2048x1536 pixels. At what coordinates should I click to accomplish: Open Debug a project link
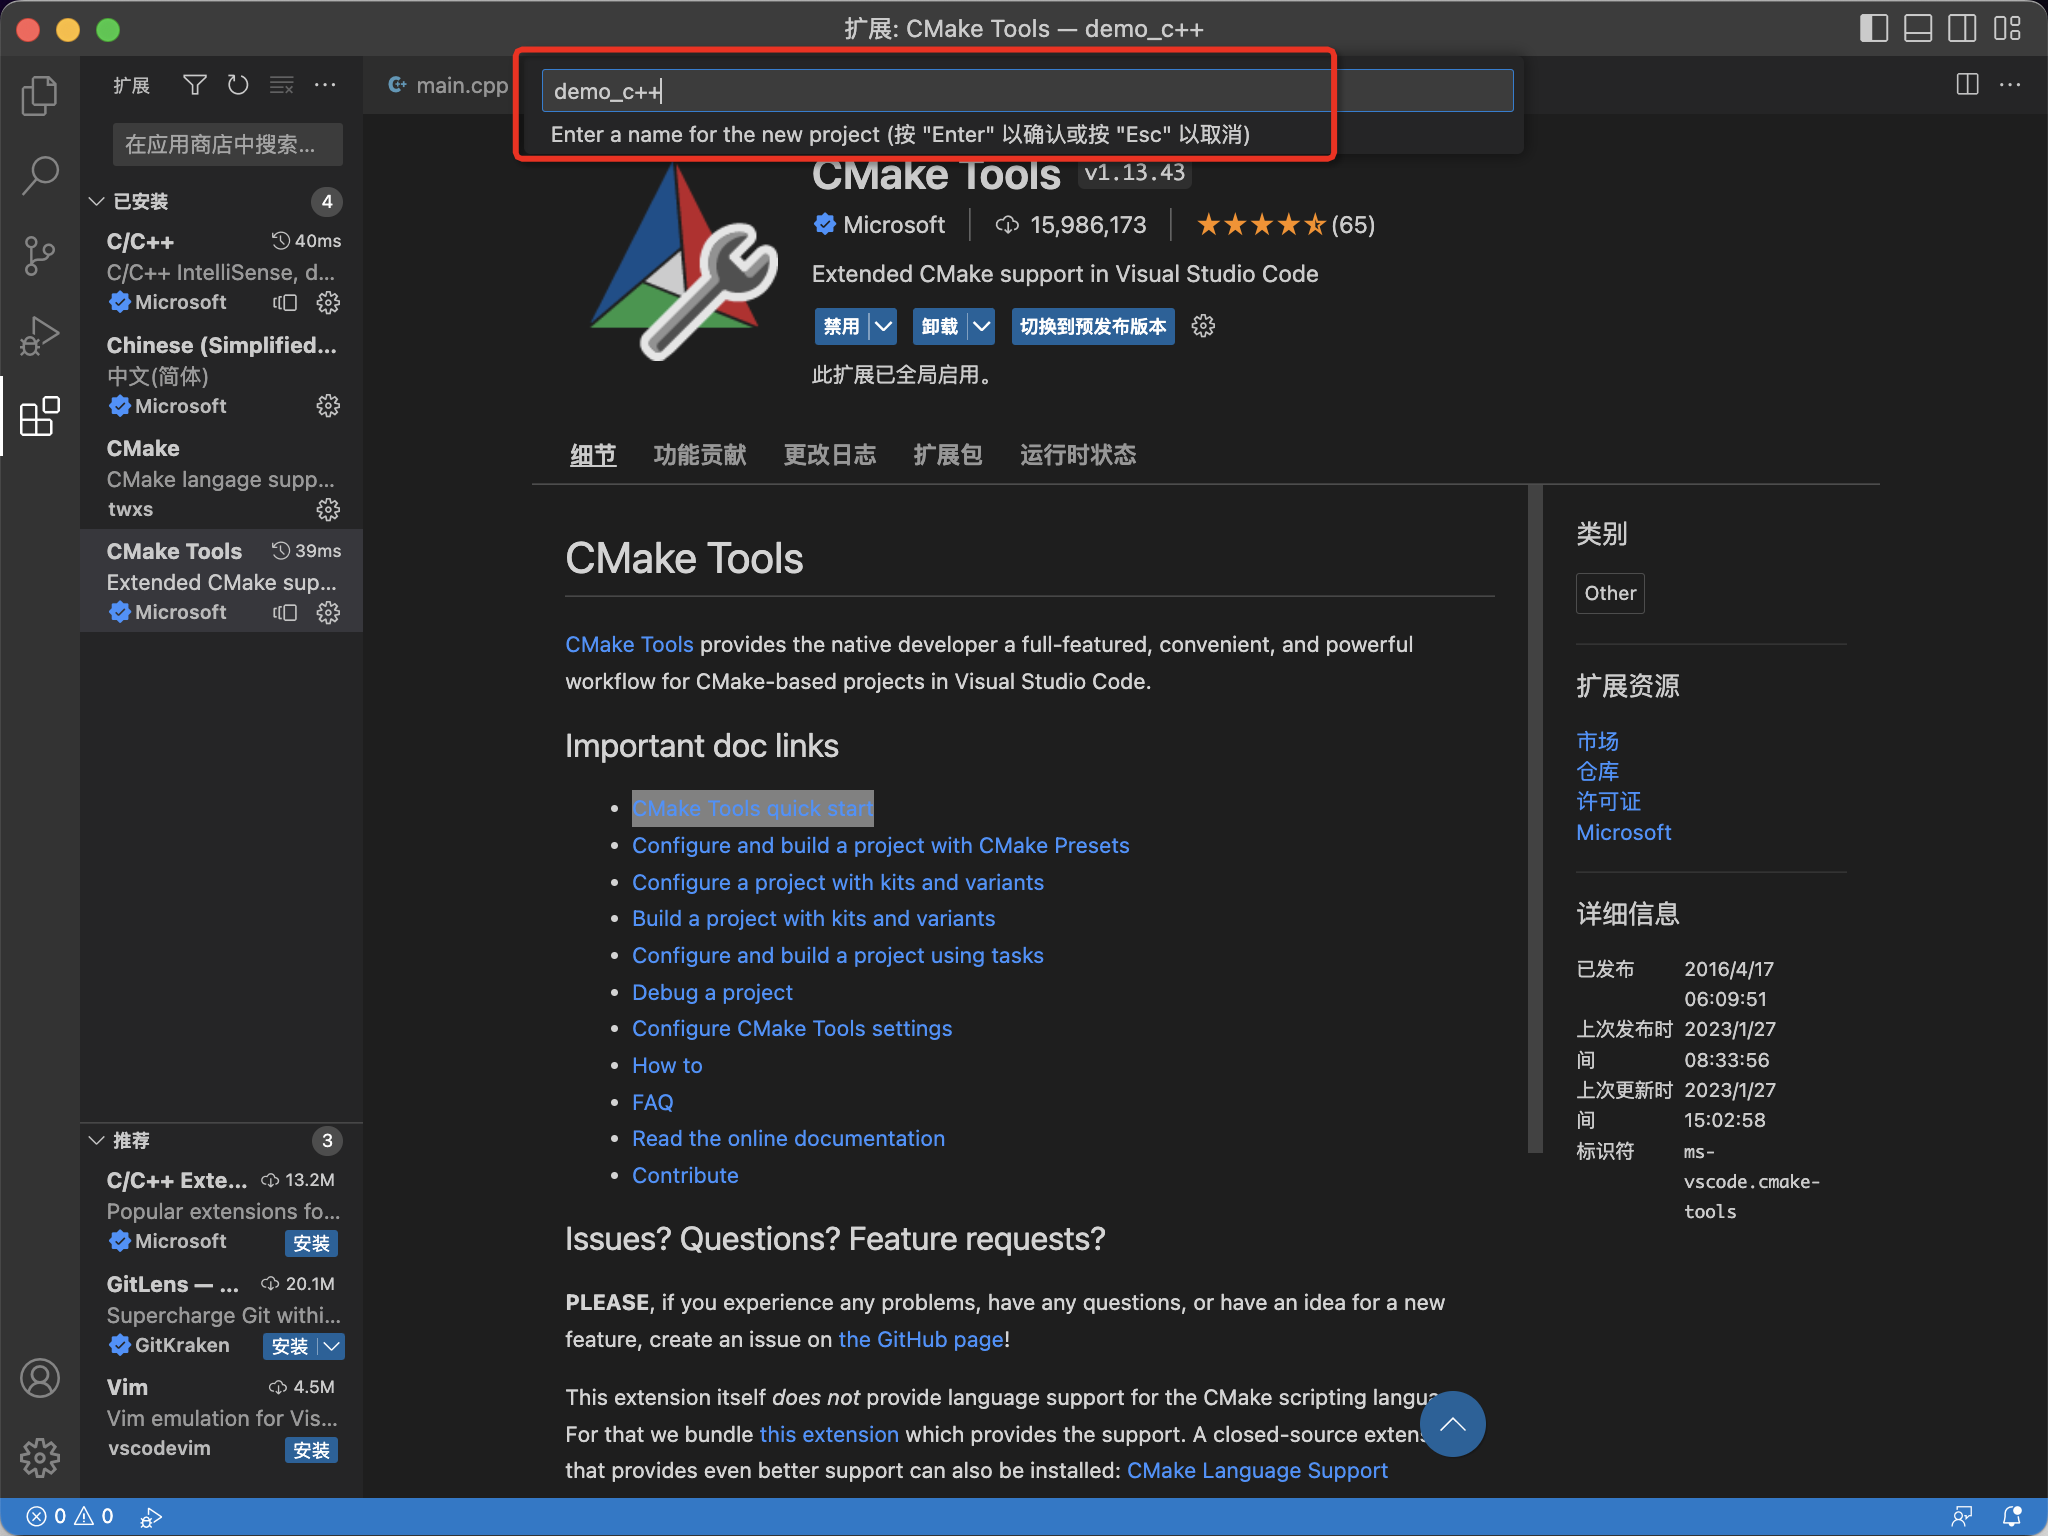click(x=712, y=992)
